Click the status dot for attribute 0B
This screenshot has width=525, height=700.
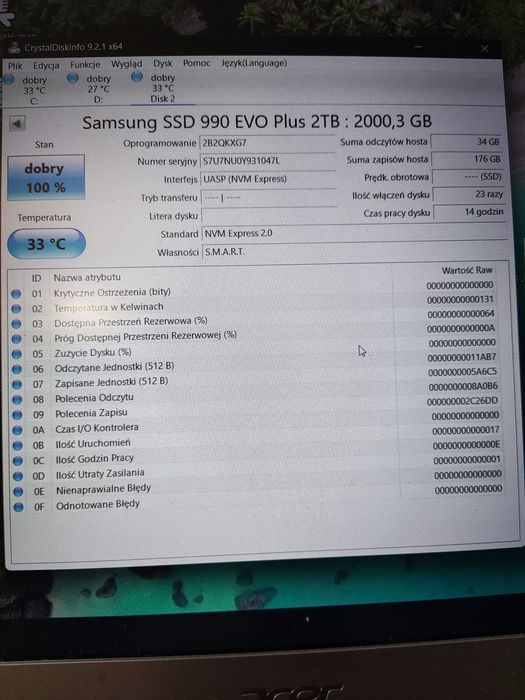pos(17,446)
